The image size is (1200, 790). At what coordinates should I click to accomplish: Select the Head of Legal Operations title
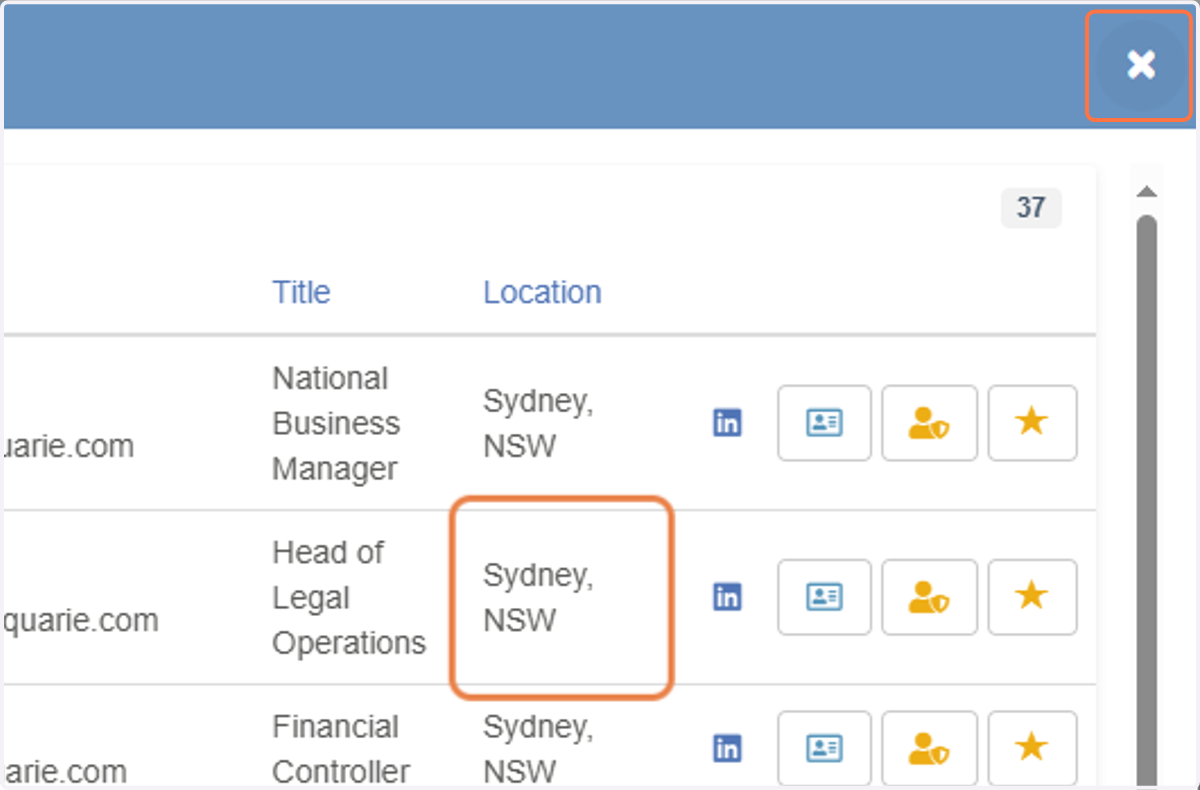pyautogui.click(x=349, y=597)
